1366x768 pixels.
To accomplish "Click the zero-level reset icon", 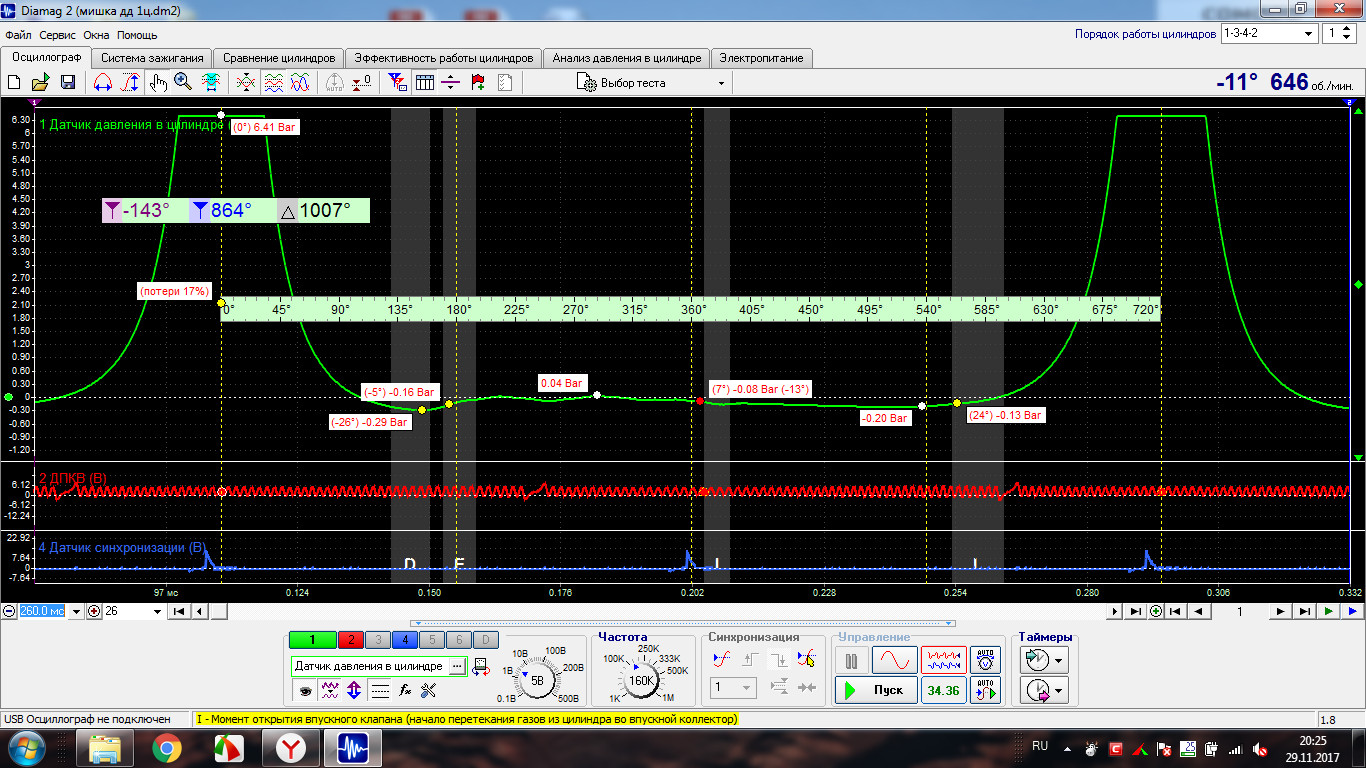I will tap(362, 83).
